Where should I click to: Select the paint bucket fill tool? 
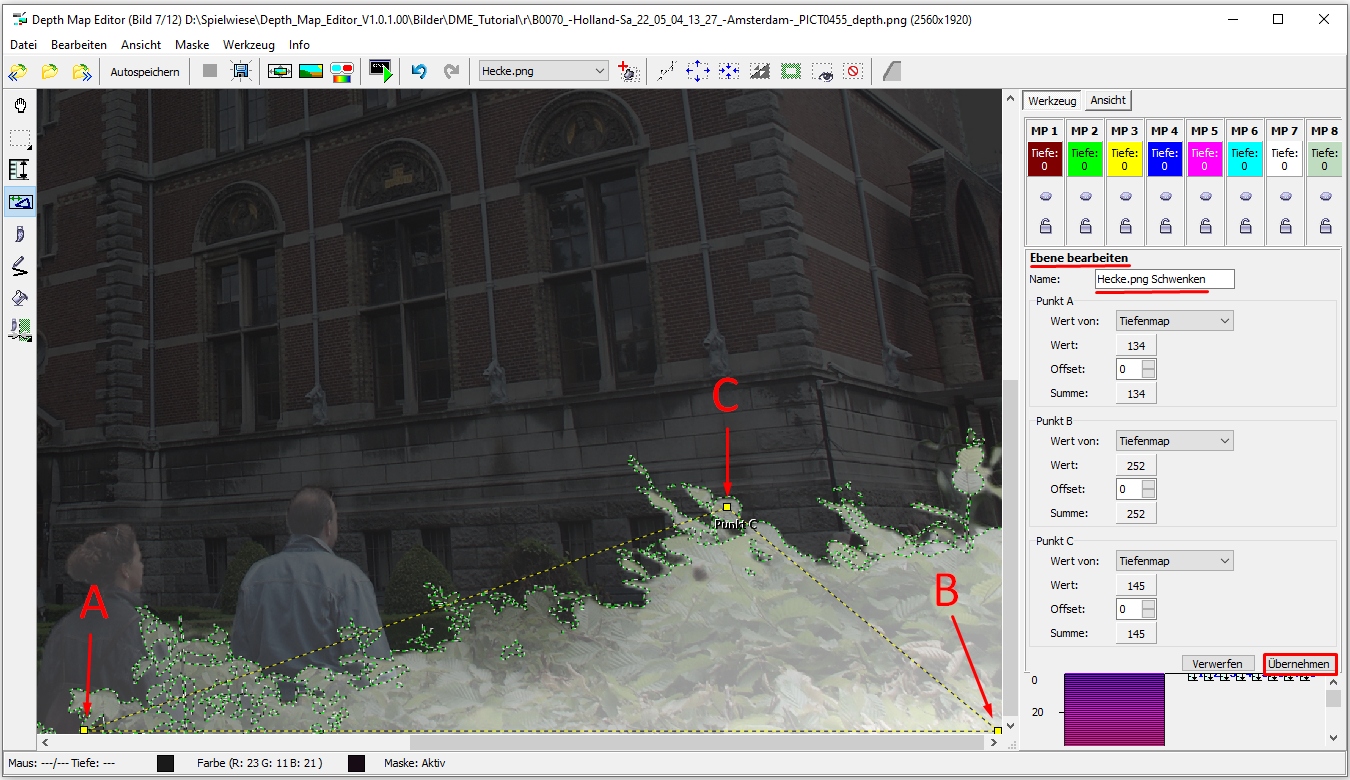20,298
